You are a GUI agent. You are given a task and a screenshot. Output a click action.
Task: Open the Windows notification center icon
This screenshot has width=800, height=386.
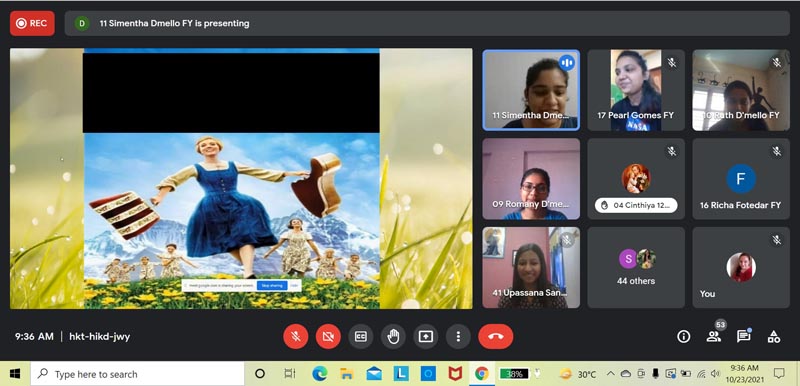779,374
